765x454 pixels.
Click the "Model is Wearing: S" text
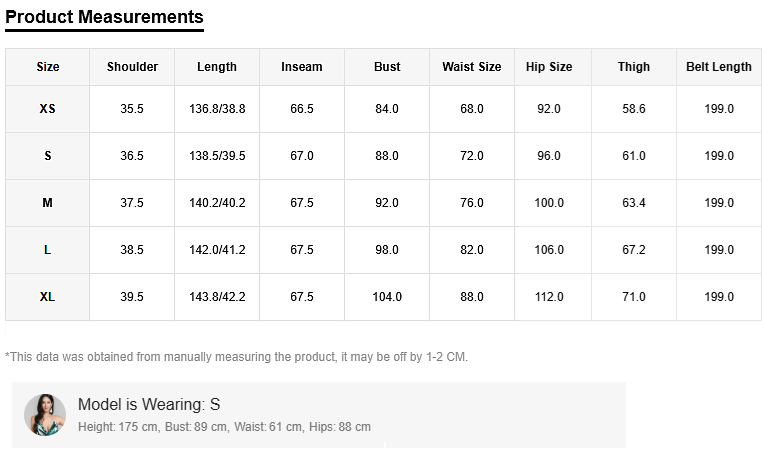click(x=149, y=405)
